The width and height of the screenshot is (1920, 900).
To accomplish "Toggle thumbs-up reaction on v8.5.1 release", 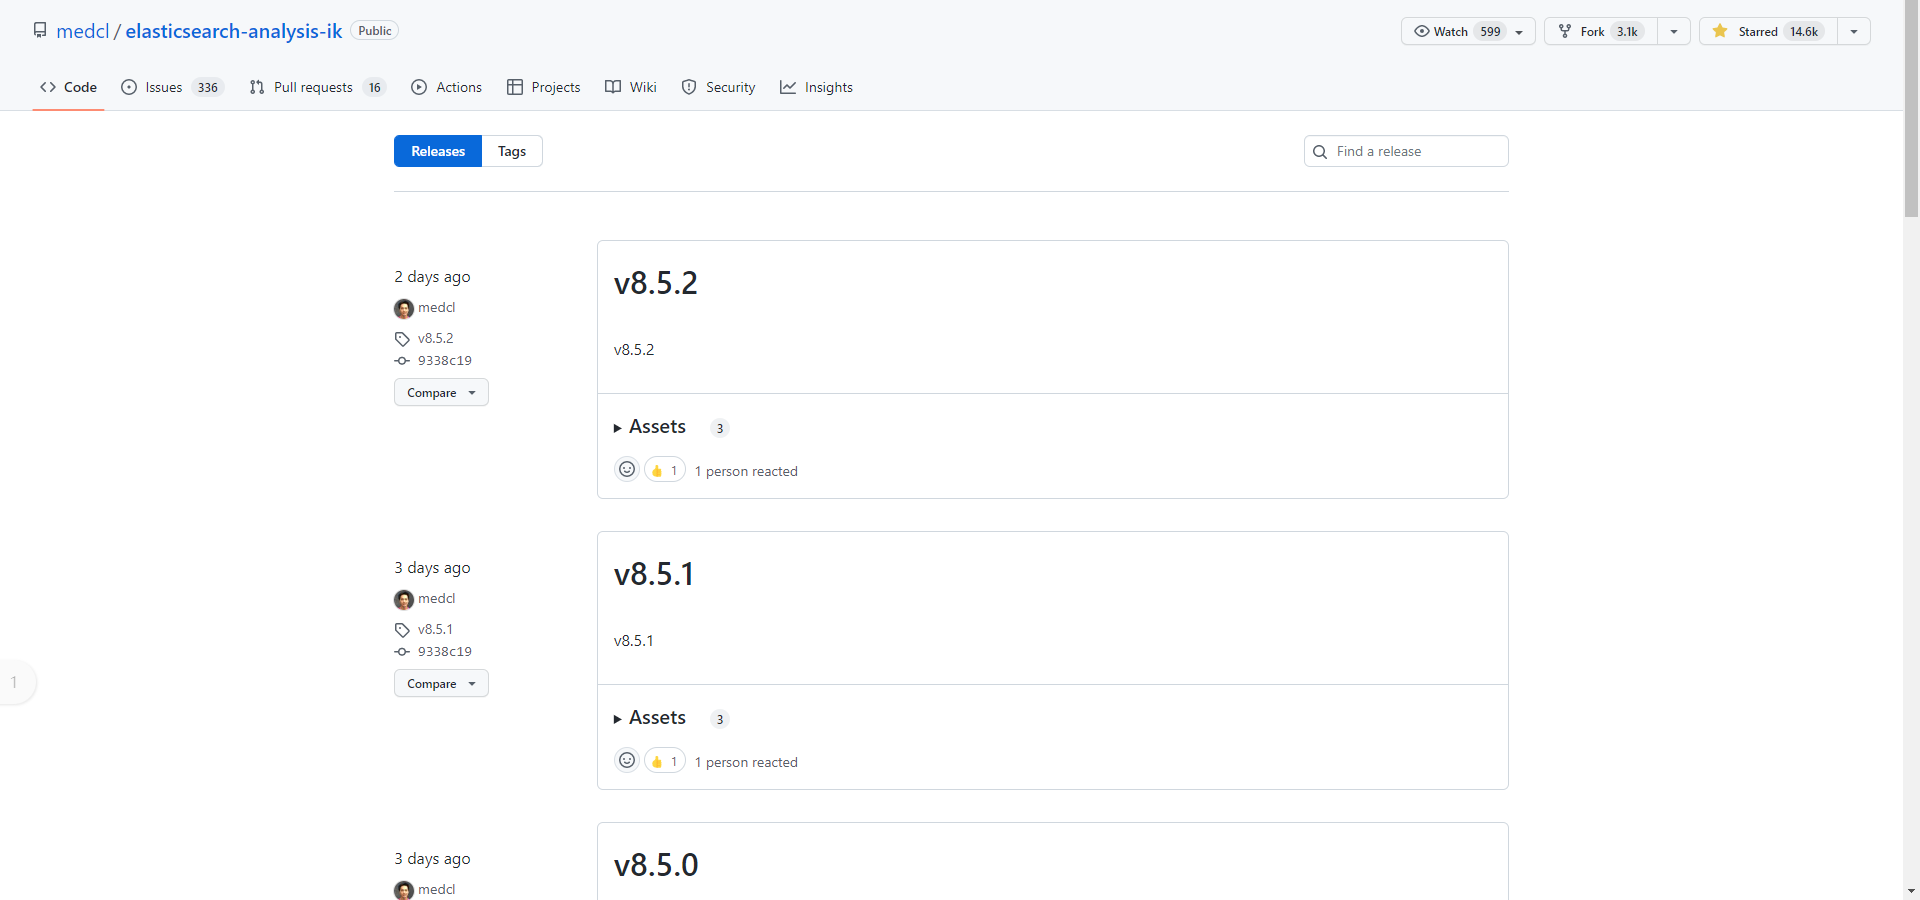I will (x=665, y=762).
